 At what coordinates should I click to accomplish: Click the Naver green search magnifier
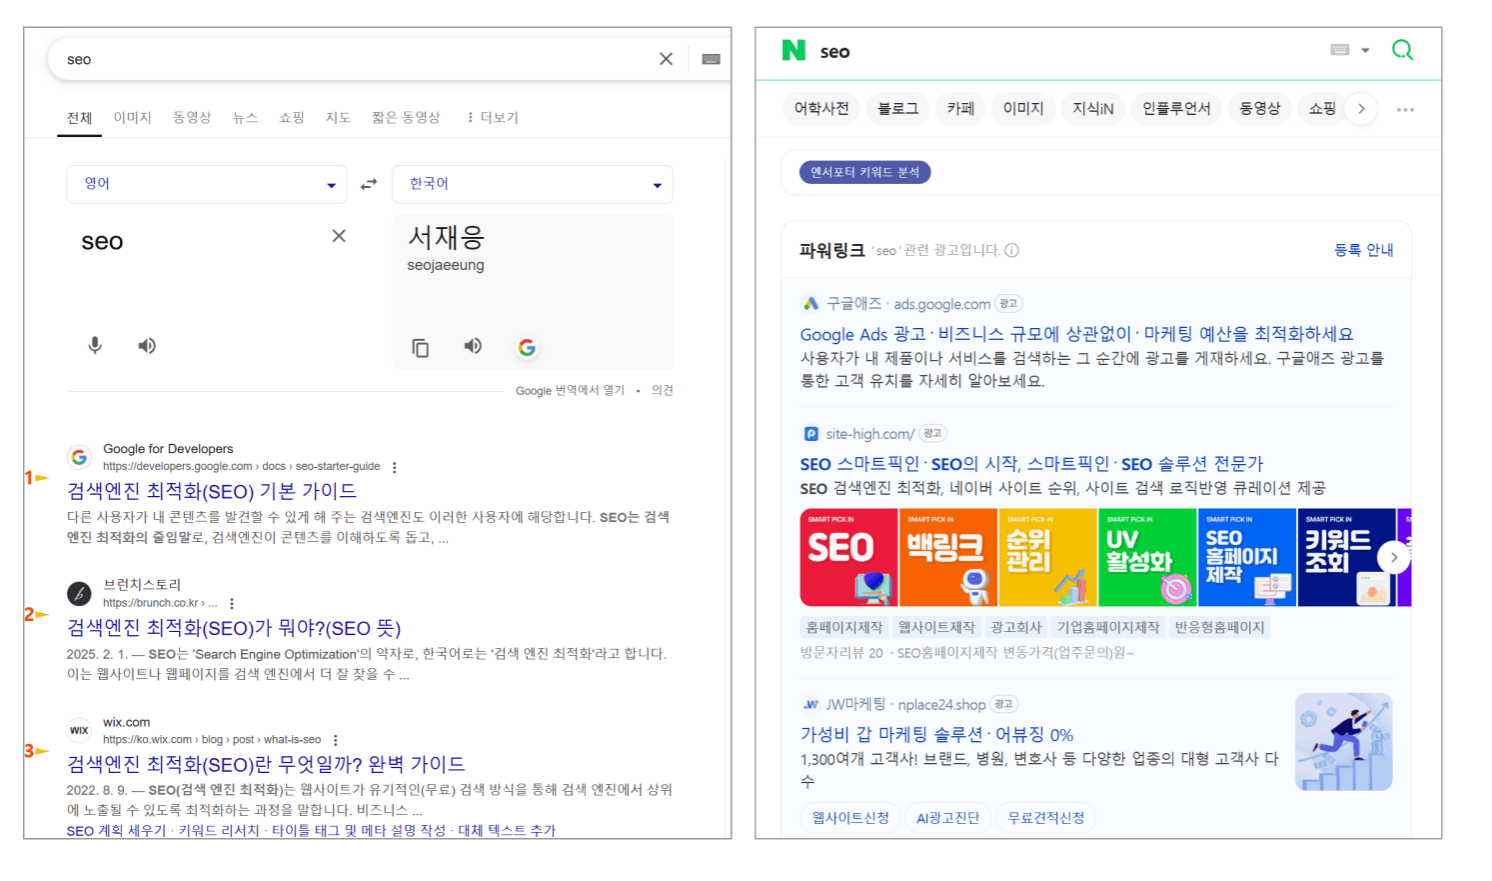(1403, 50)
